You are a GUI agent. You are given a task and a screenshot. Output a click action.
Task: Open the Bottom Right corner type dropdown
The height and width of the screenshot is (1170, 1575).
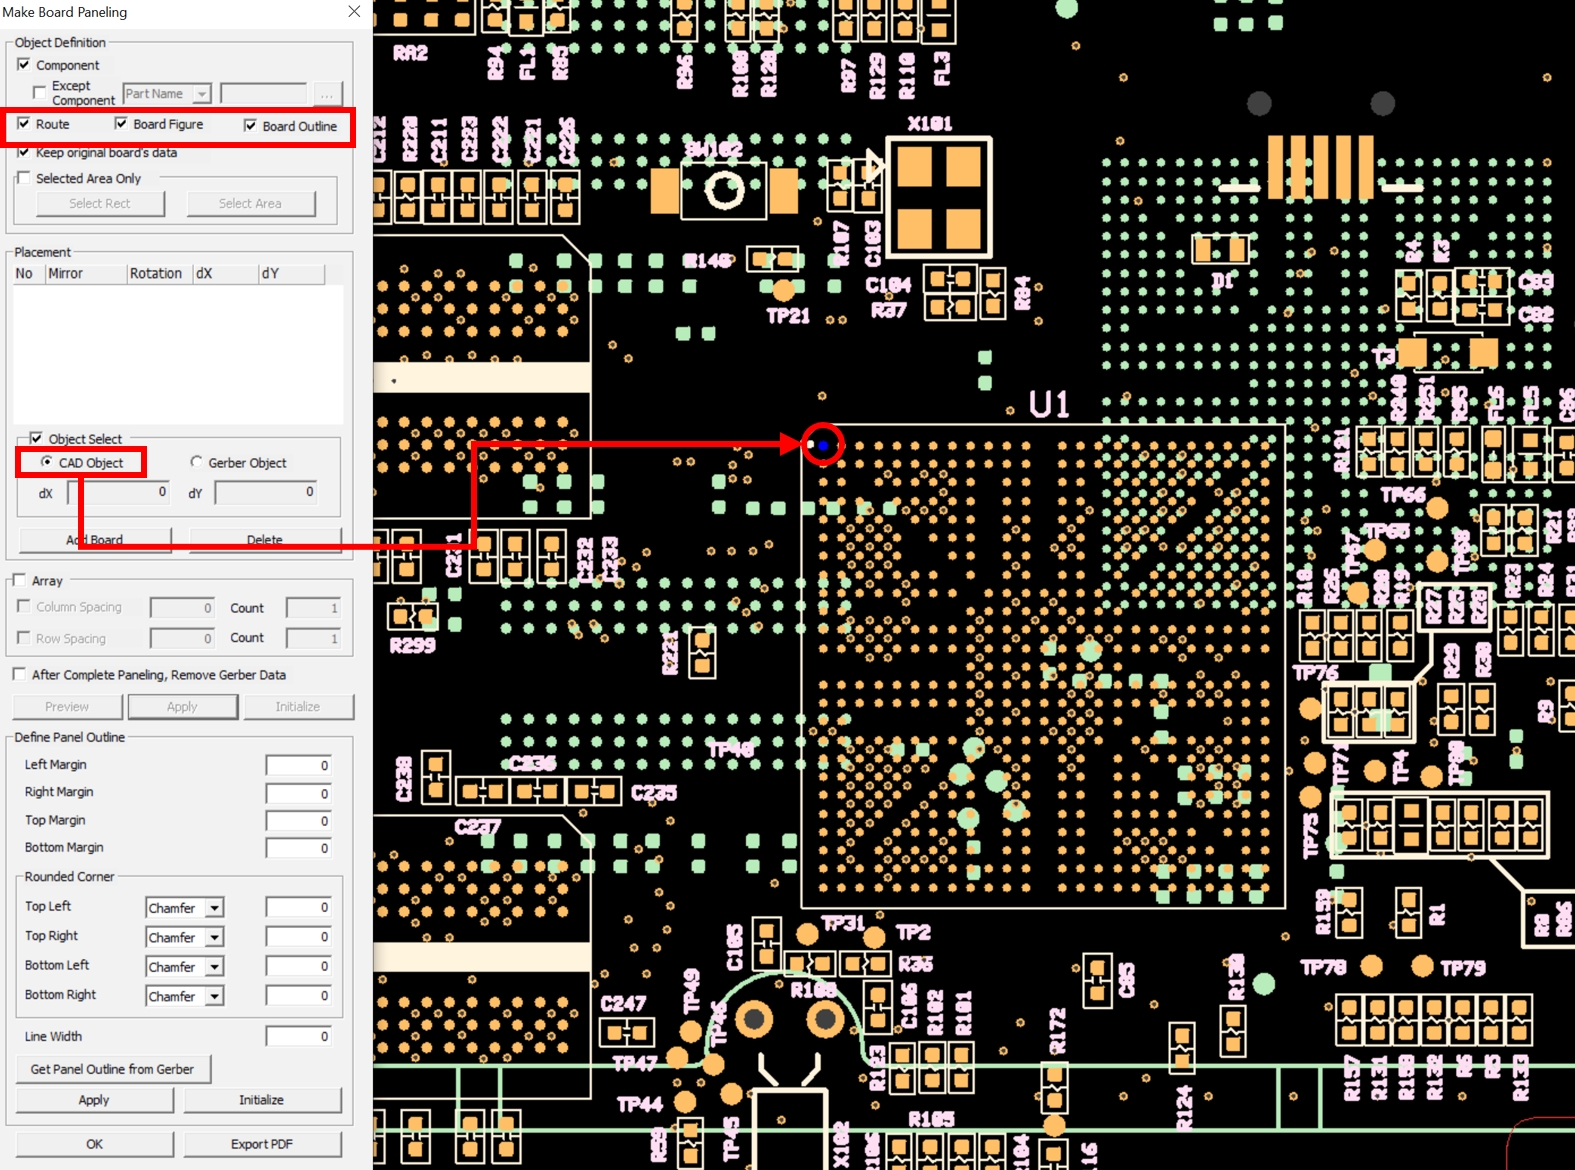[214, 997]
